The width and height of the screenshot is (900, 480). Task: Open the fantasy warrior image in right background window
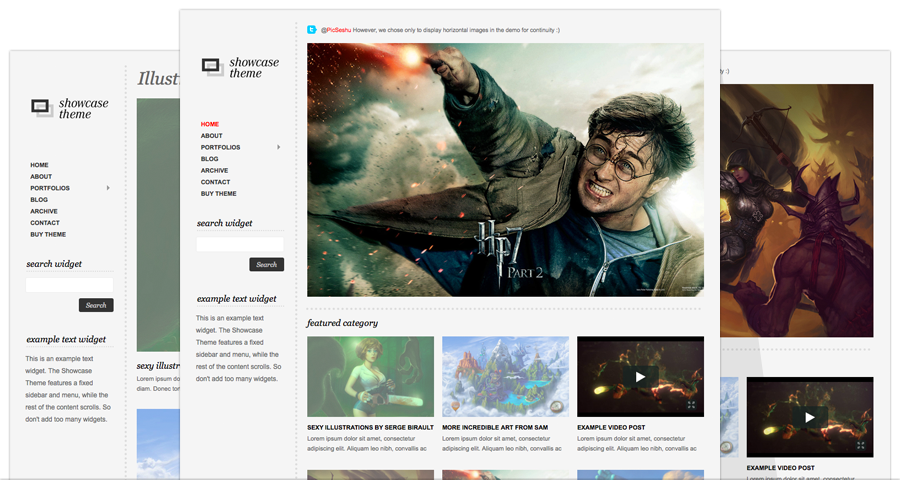tap(797, 211)
